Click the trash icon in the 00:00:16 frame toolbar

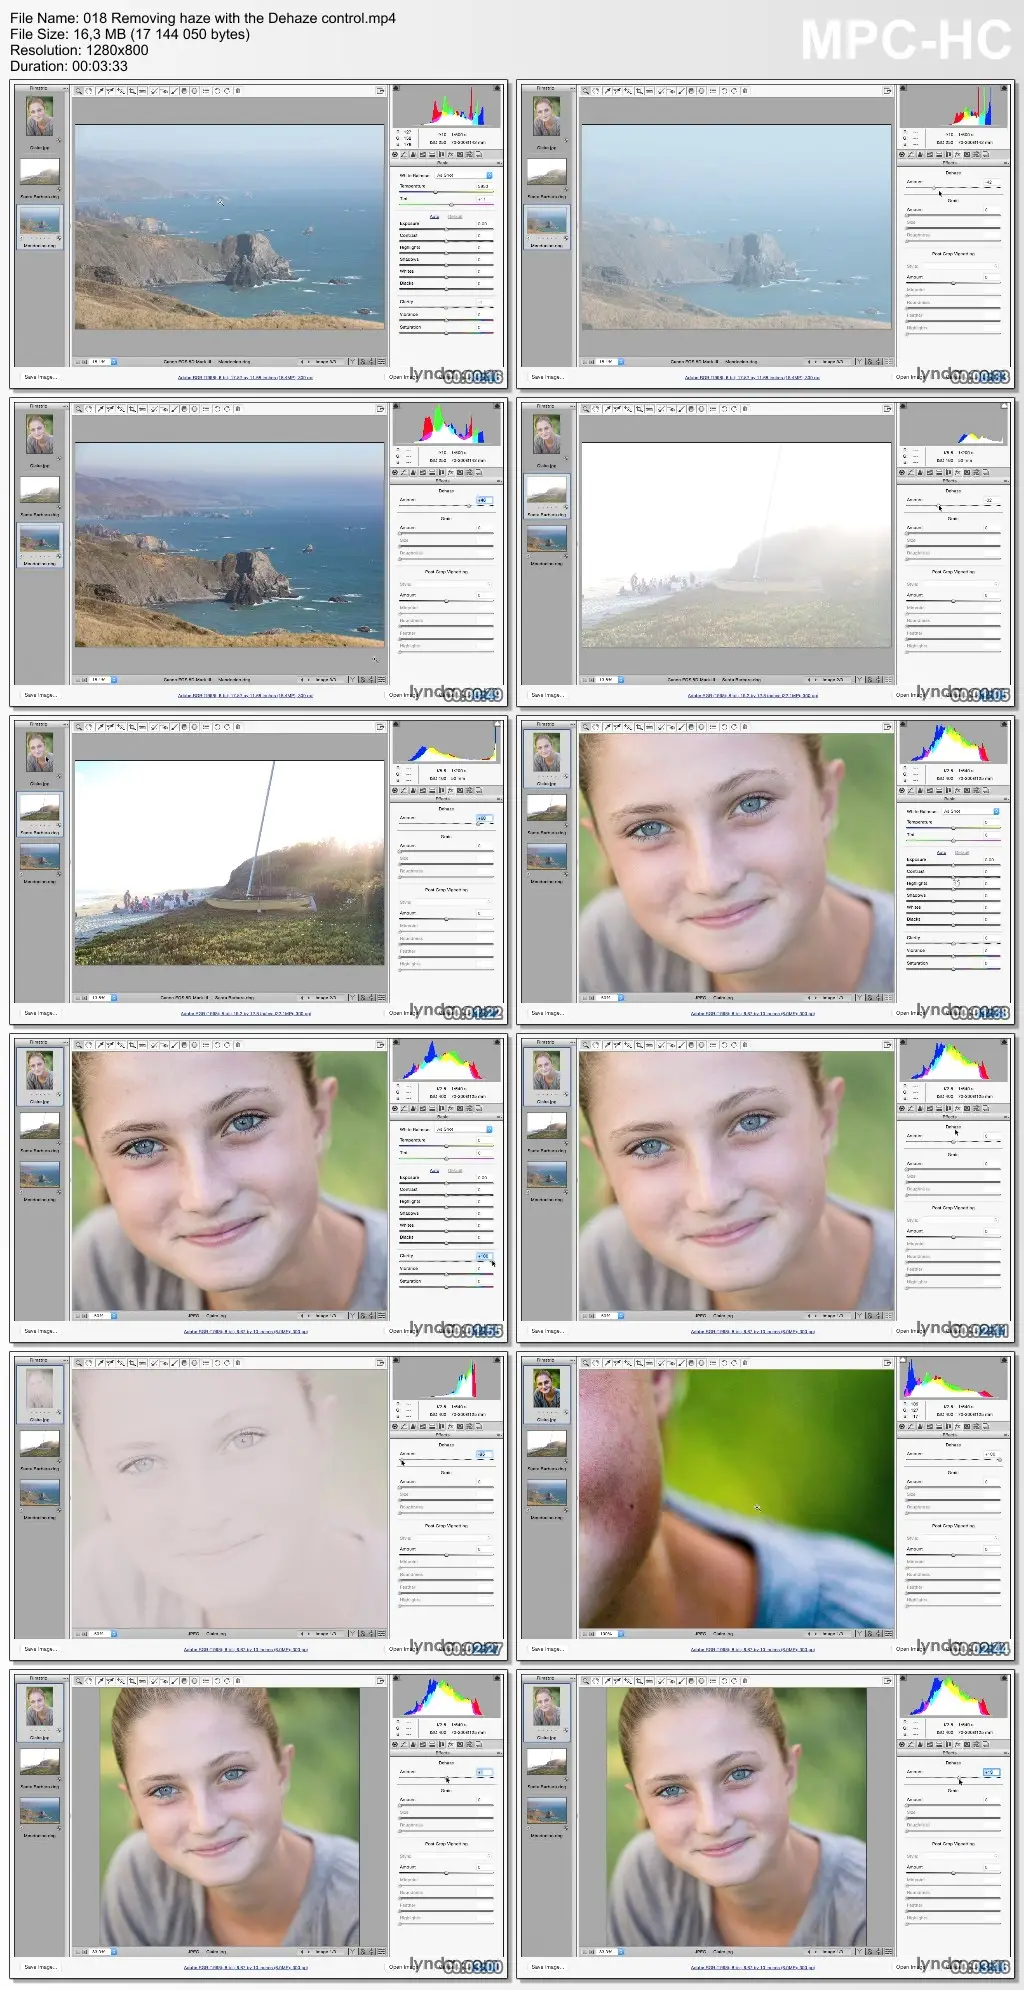[x=238, y=91]
